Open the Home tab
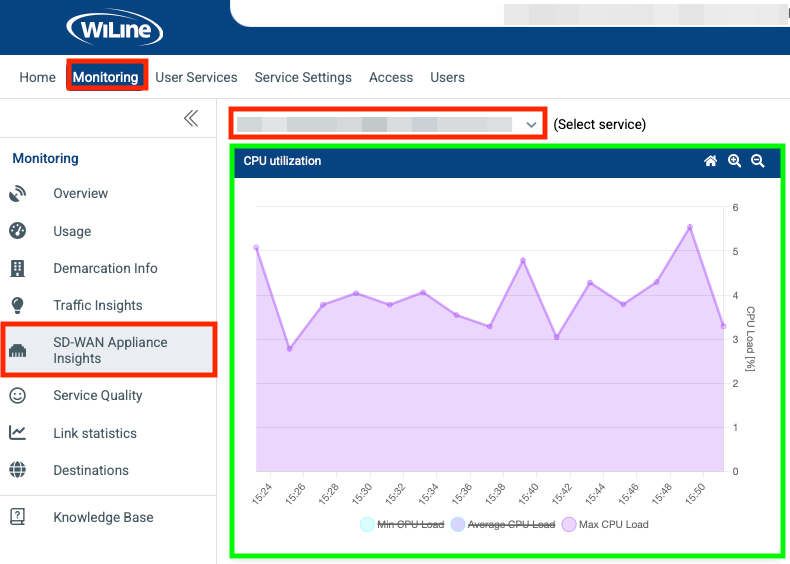Image resolution: width=790 pixels, height=564 pixels. click(x=37, y=77)
